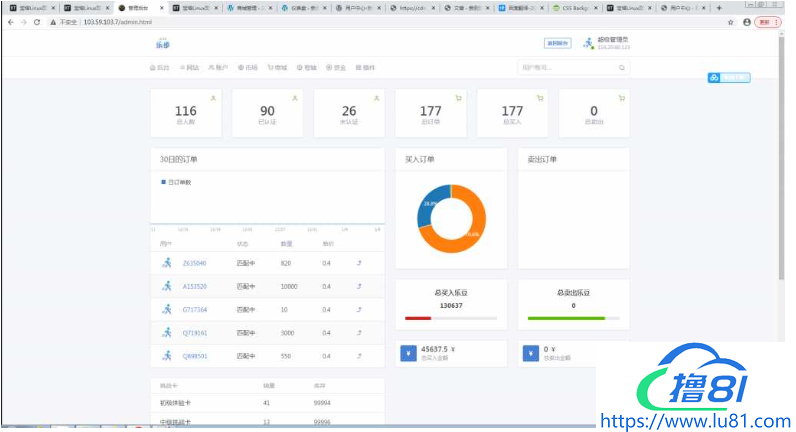
Task: Open user link G717364
Action: point(194,309)
